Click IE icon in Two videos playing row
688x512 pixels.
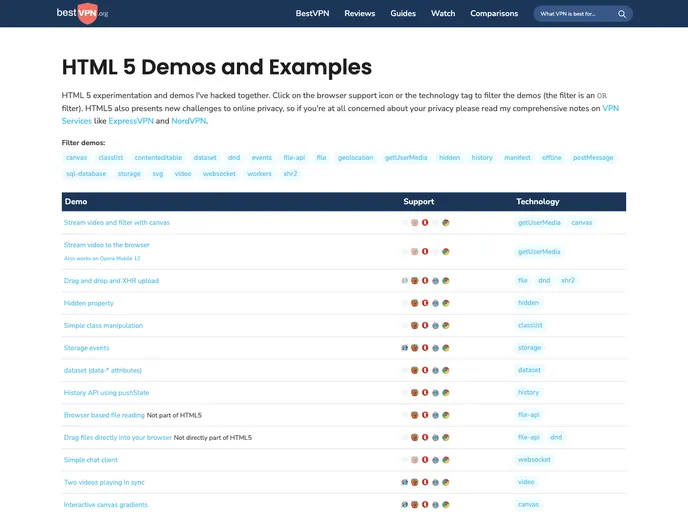[405, 482]
